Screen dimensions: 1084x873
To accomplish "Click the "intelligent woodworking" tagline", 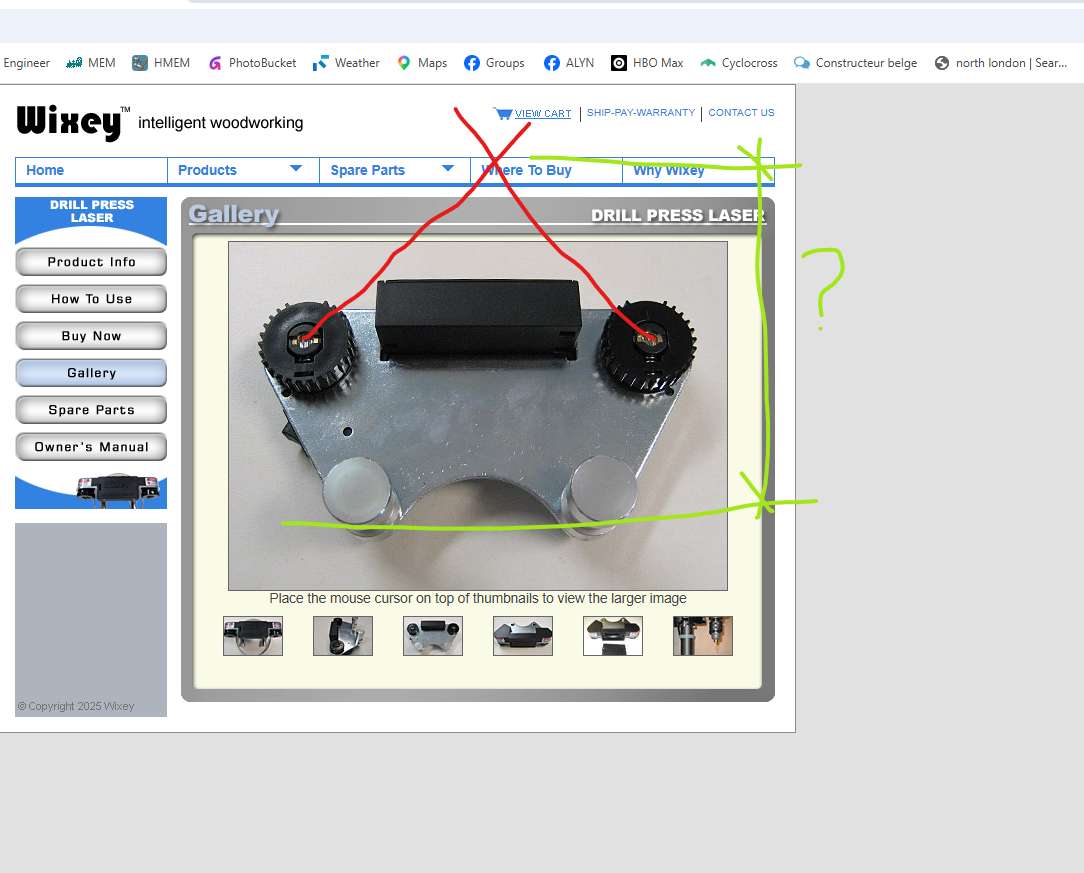I will (221, 123).
